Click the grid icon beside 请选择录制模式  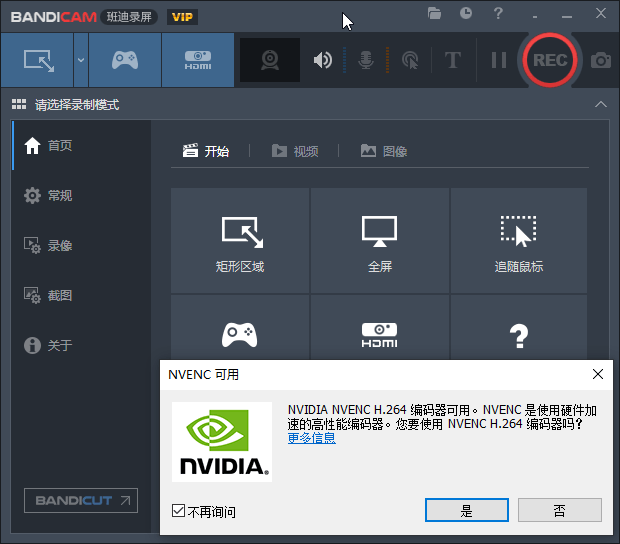tap(19, 104)
